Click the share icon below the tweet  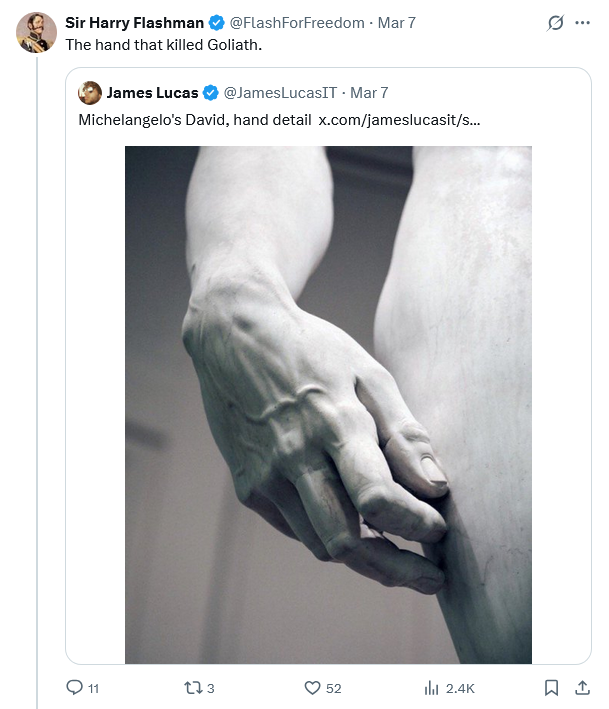[582, 688]
